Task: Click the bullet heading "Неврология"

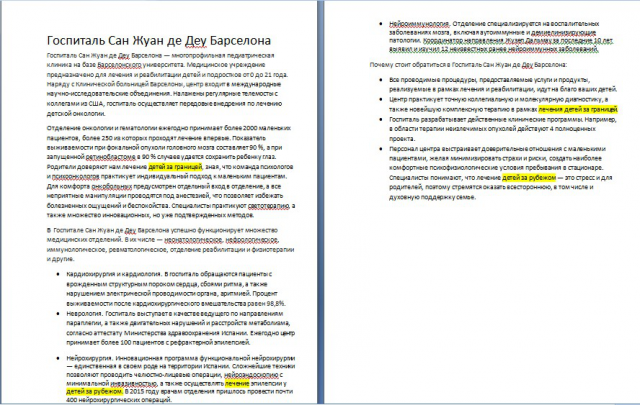Action: coord(84,314)
